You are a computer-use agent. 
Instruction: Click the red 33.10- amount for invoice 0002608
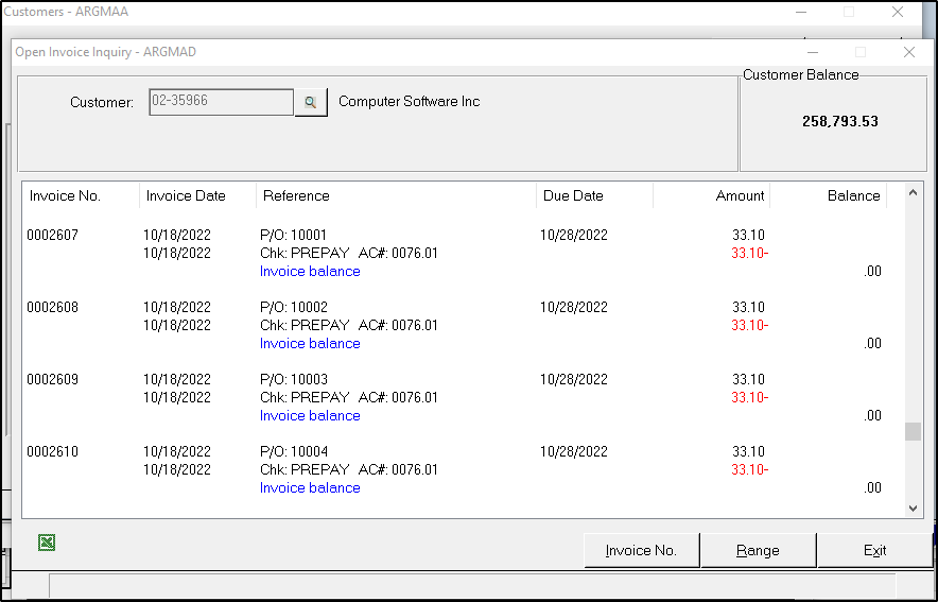(x=750, y=325)
